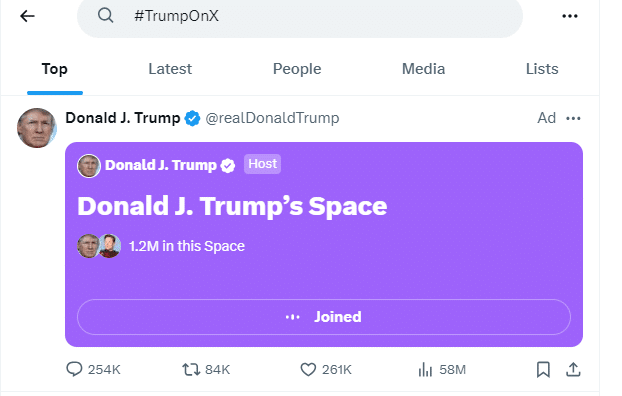The image size is (622, 396).
Task: View post analytics showing 58M
Action: click(x=425, y=369)
